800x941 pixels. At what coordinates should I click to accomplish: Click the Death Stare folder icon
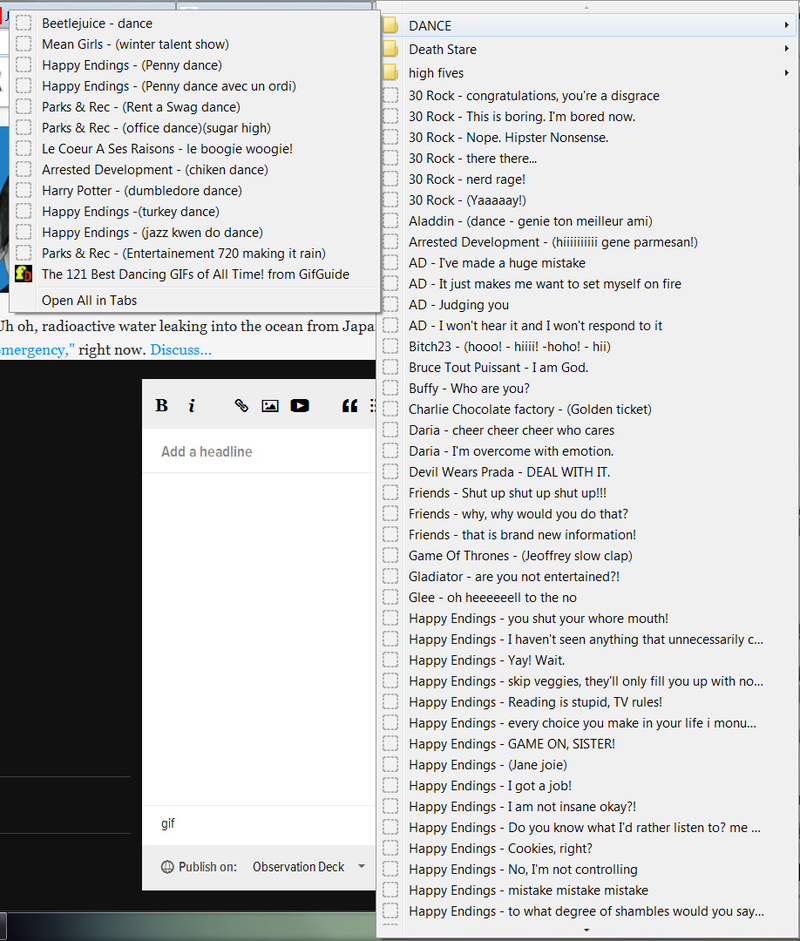coord(391,49)
